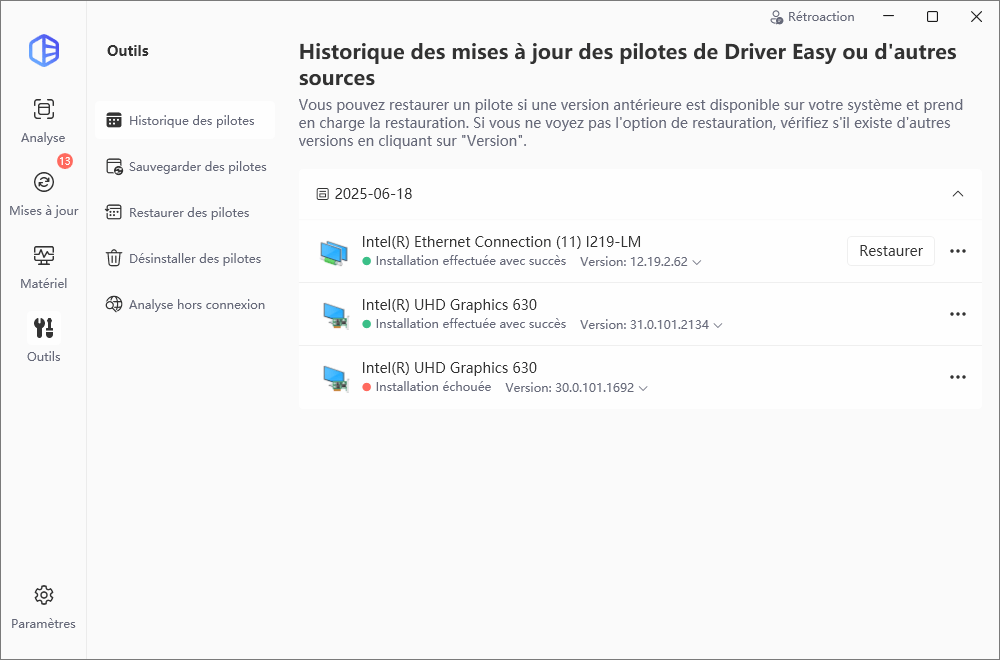Viewport: 1000px width, 660px height.
Task: Click the Ethernet Connection I219-LM network device icon
Action: pos(334,252)
